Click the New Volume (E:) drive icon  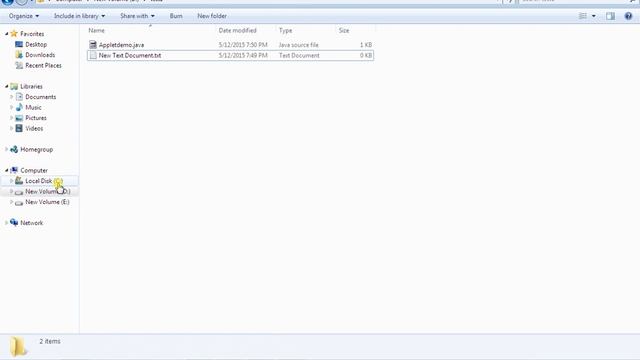(x=19, y=202)
